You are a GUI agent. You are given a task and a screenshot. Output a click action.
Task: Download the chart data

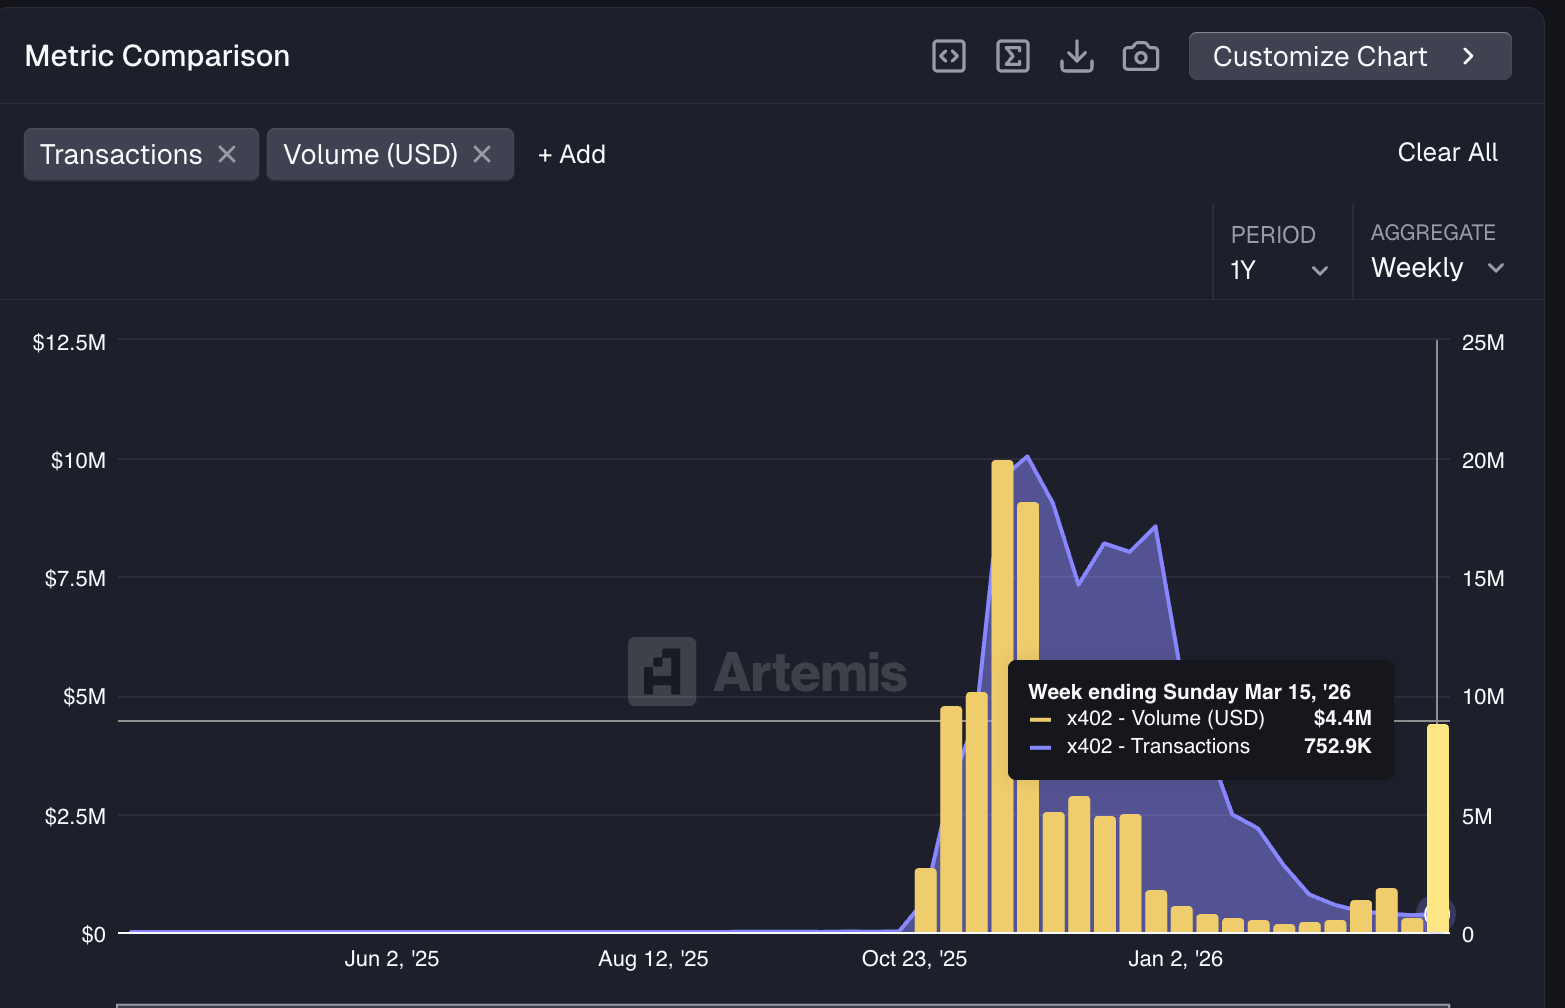click(1076, 56)
